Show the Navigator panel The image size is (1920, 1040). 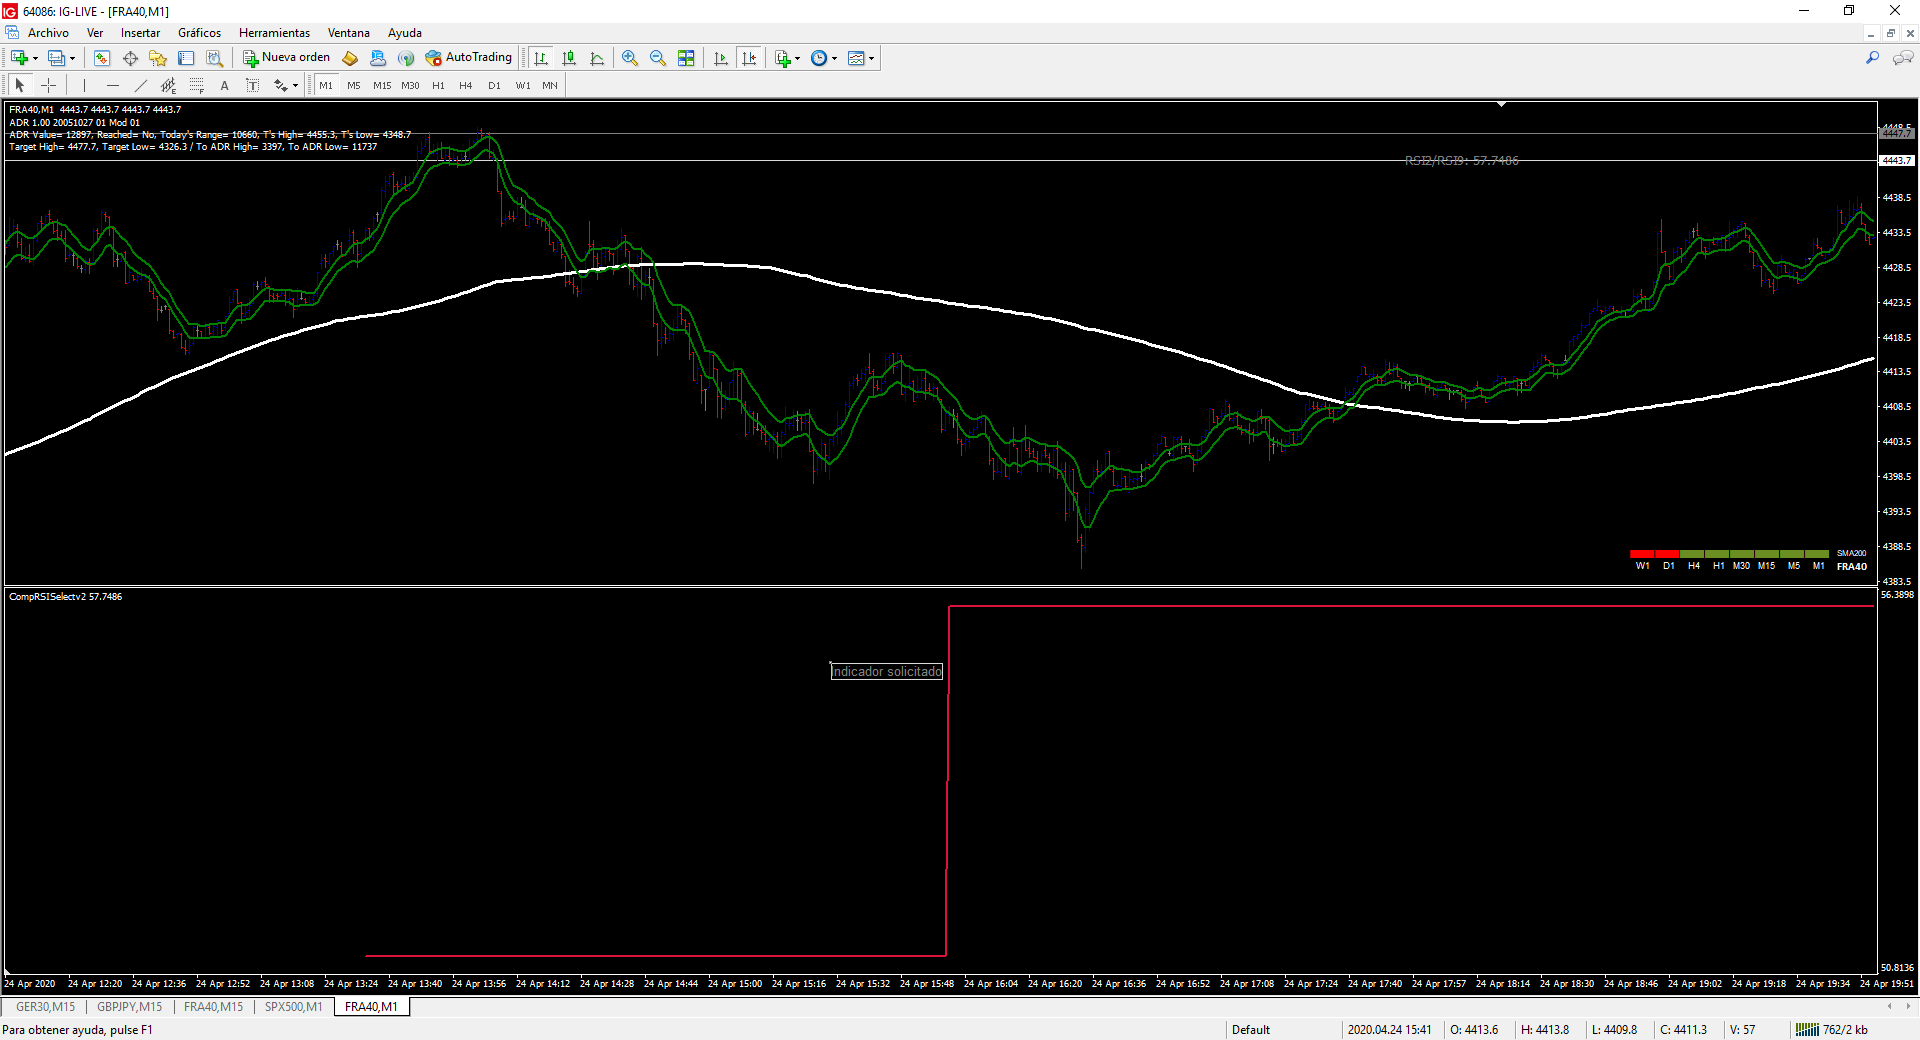158,58
